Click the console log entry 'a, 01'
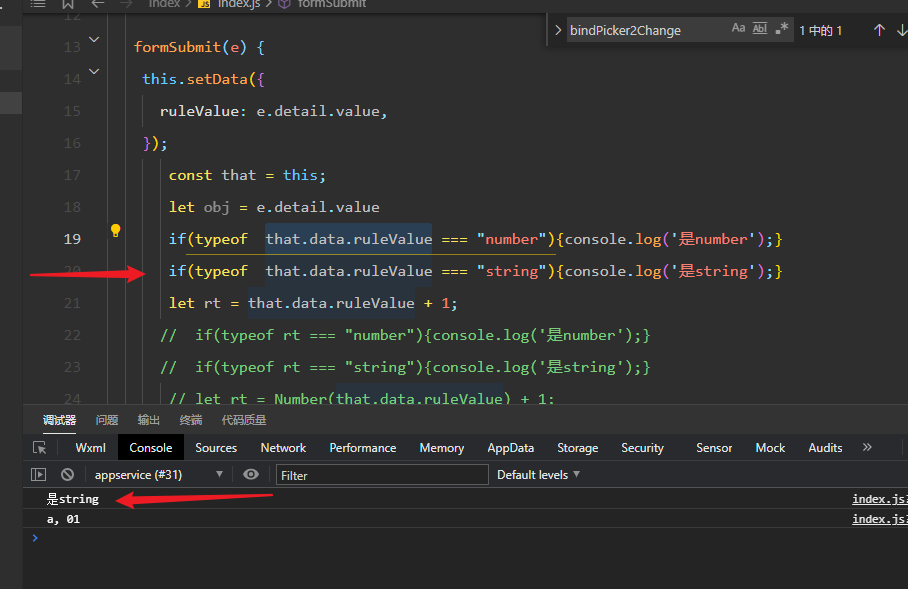Viewport: 908px width, 589px height. coord(63,519)
